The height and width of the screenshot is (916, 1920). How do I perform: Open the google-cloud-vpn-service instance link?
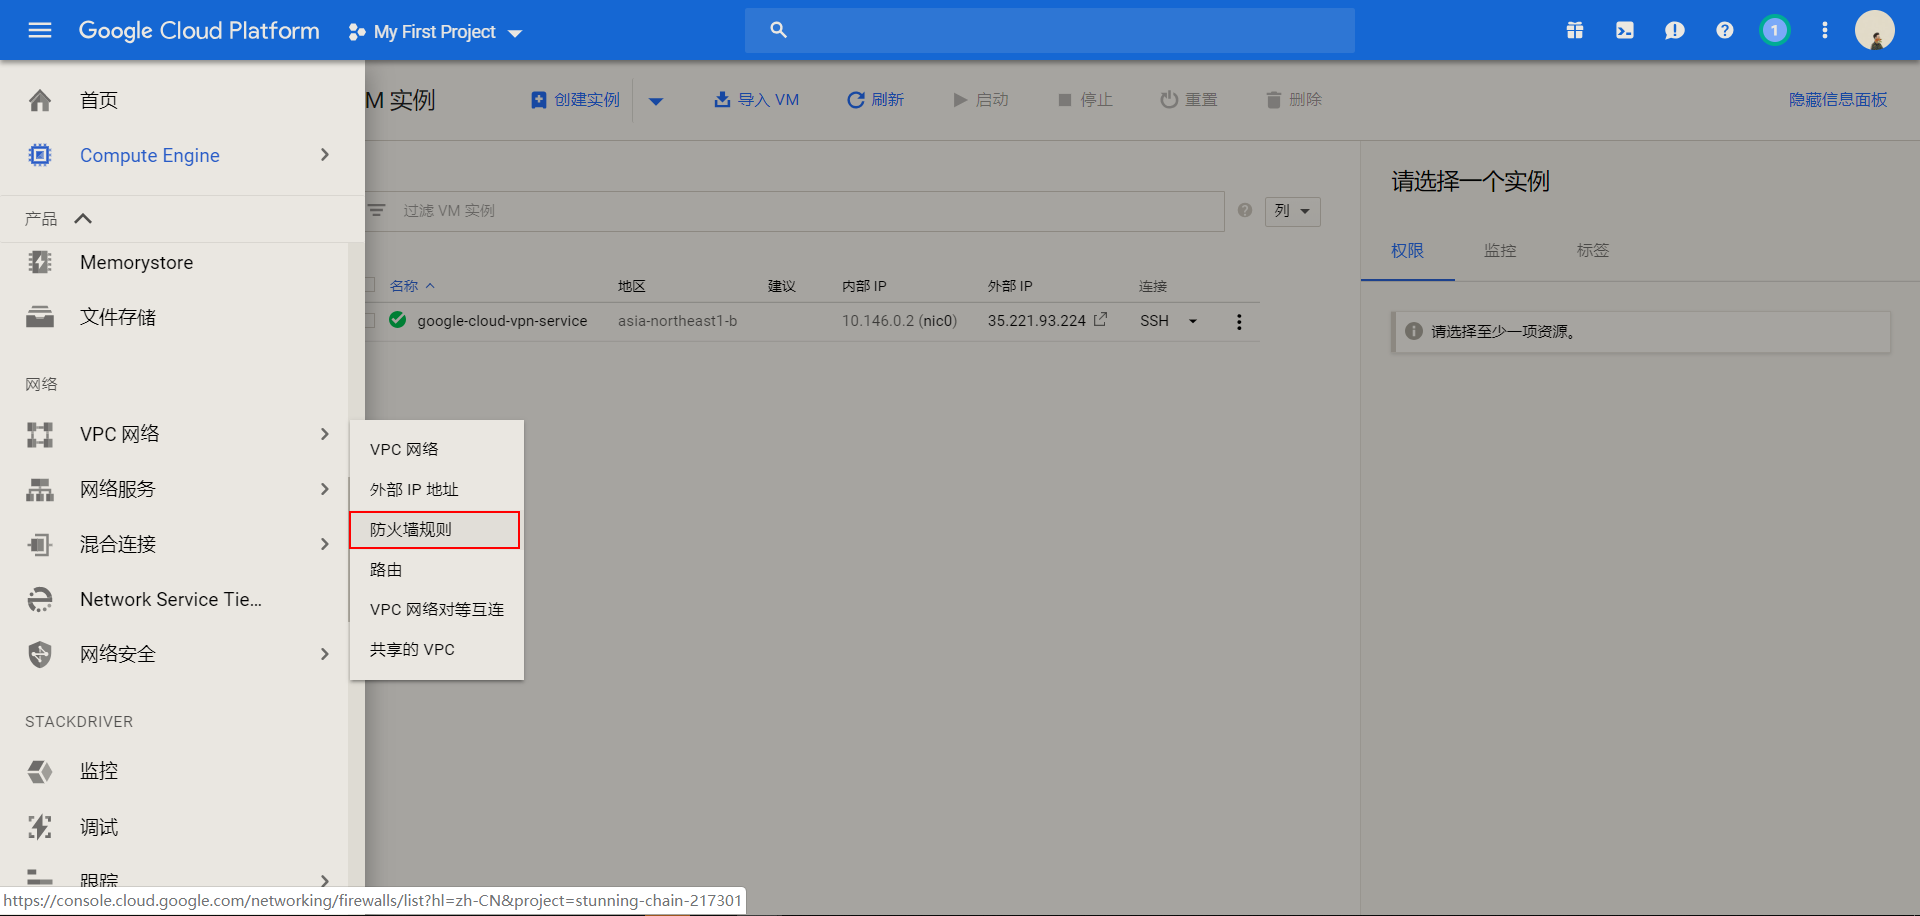point(502,321)
